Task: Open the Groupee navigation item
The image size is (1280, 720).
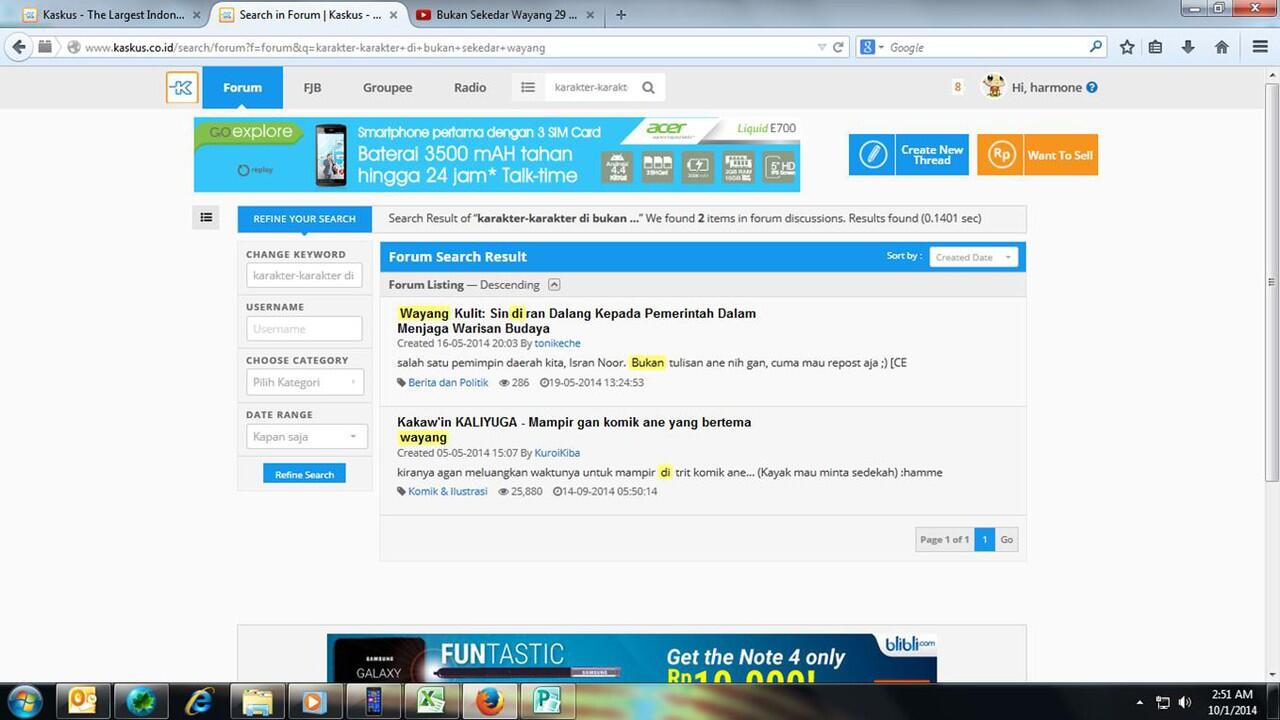Action: 388,88
